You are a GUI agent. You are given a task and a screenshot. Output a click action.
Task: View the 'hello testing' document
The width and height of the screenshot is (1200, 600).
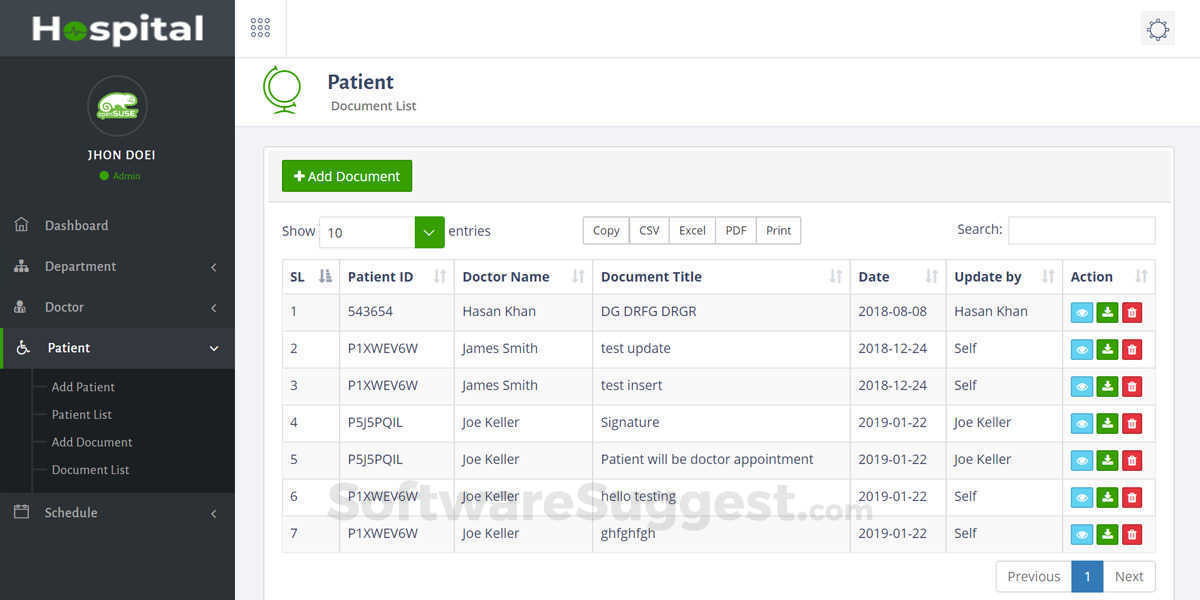pos(1082,498)
